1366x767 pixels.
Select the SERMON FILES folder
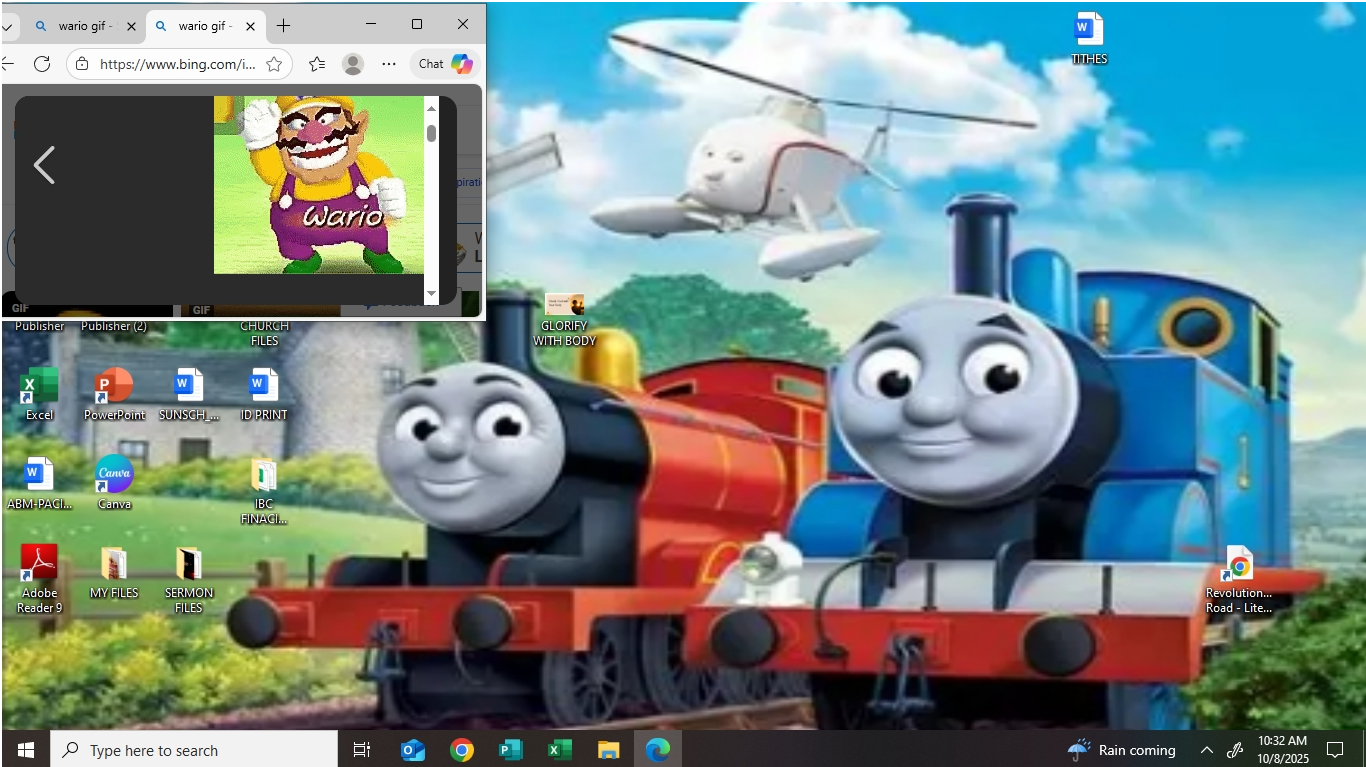point(189,579)
